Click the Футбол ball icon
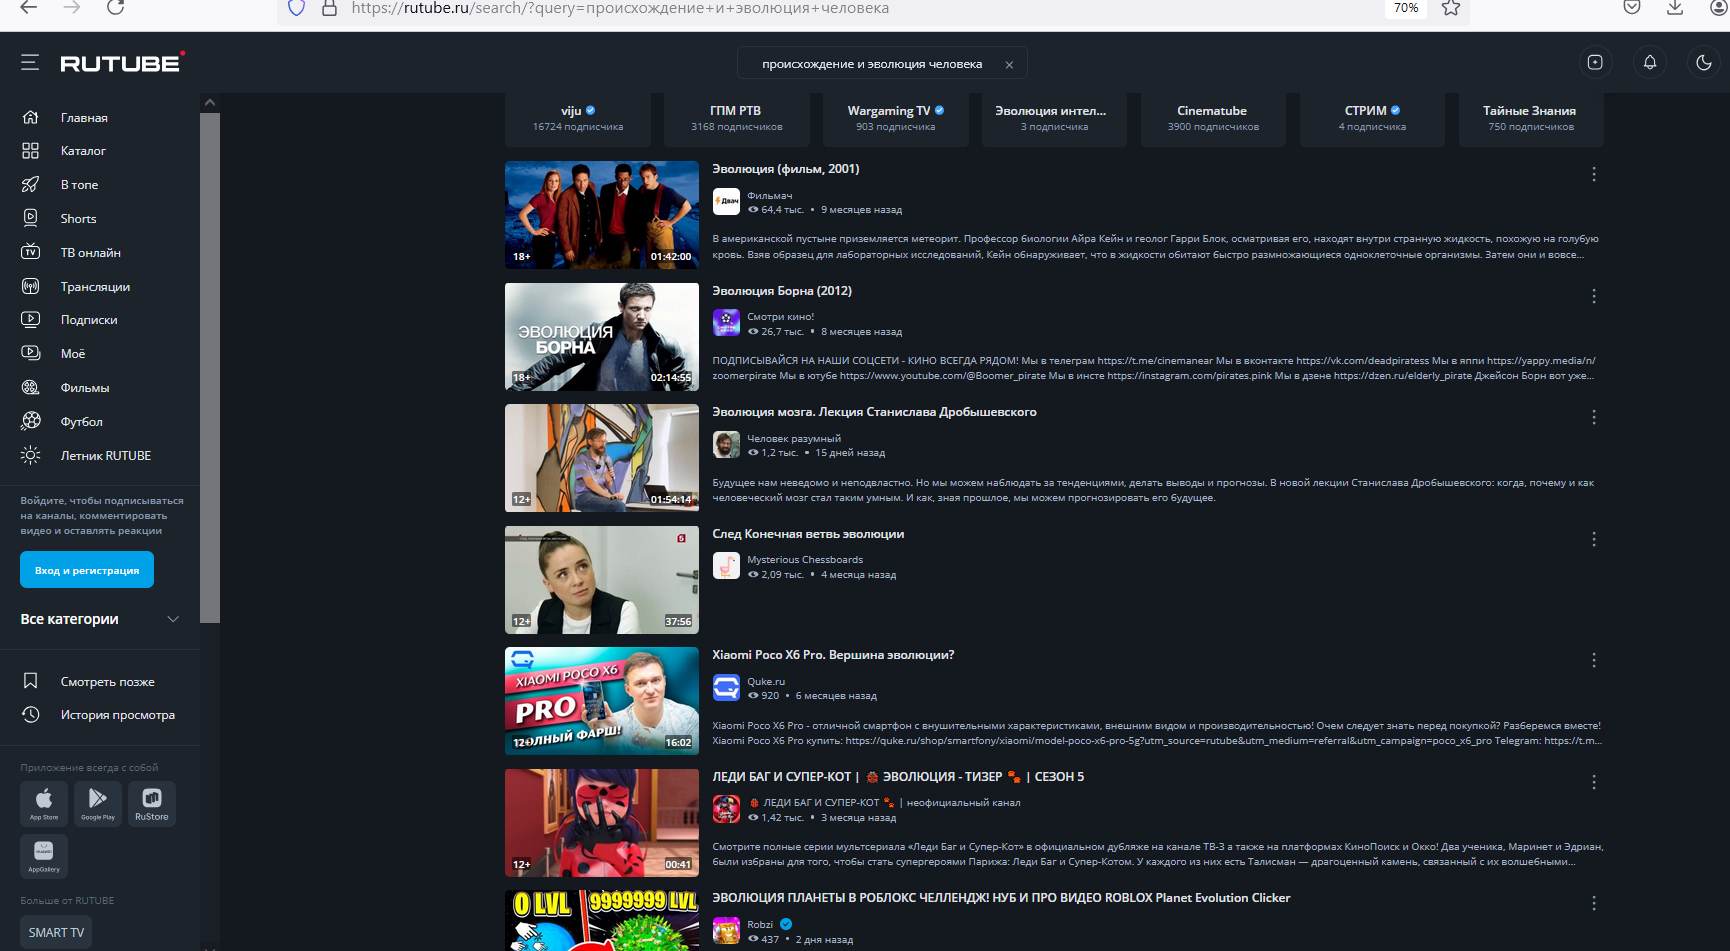 click(31, 421)
